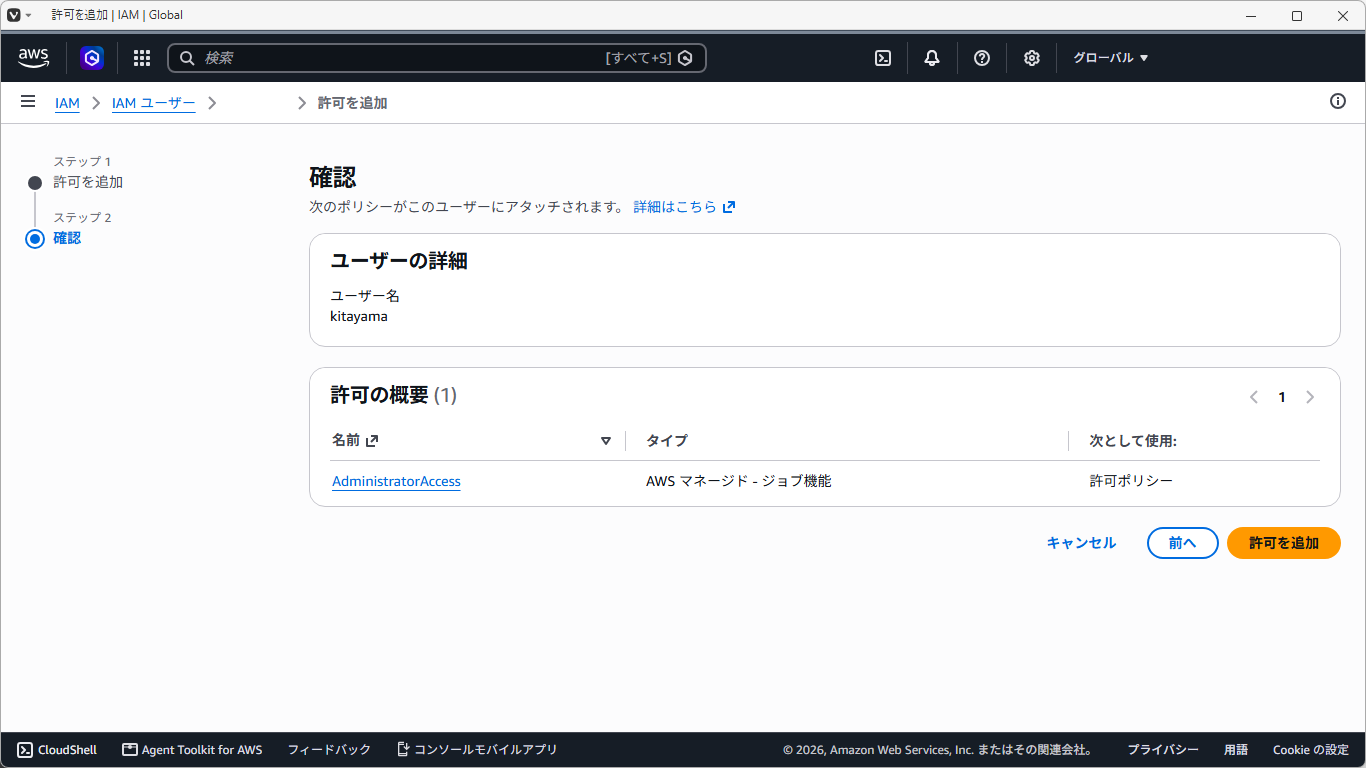
Task: Open Agent Toolkit for AWS
Action: pyautogui.click(x=192, y=750)
